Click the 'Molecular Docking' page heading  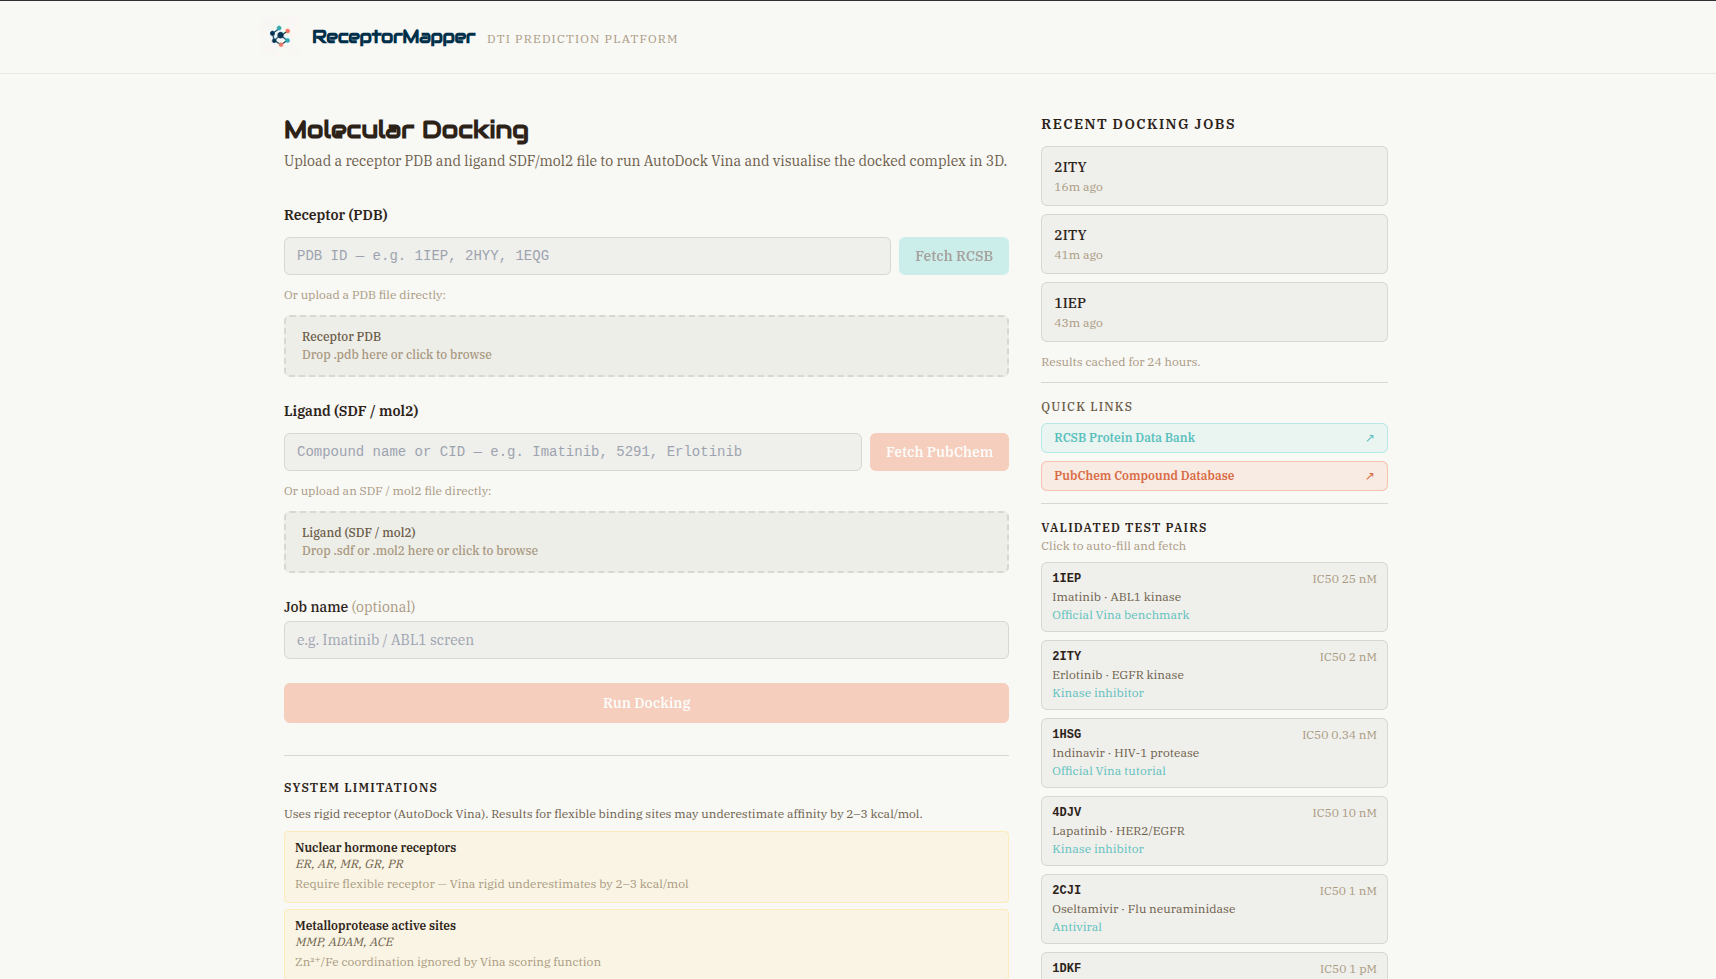(x=406, y=130)
